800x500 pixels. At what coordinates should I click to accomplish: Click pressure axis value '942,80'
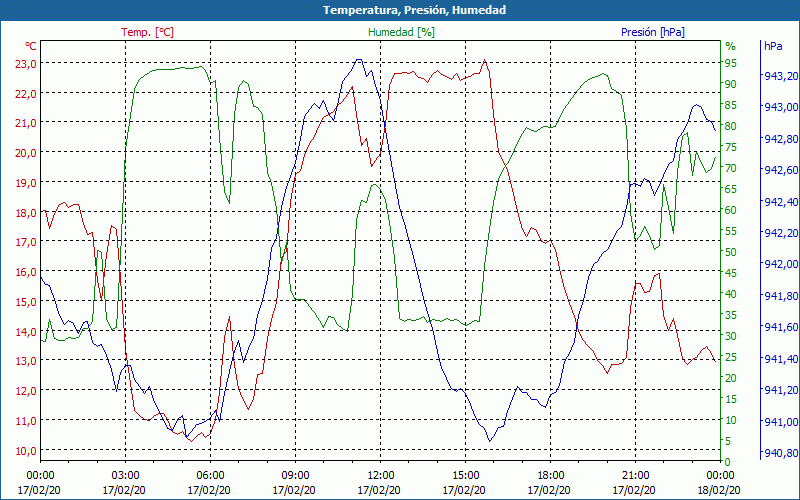pos(781,139)
